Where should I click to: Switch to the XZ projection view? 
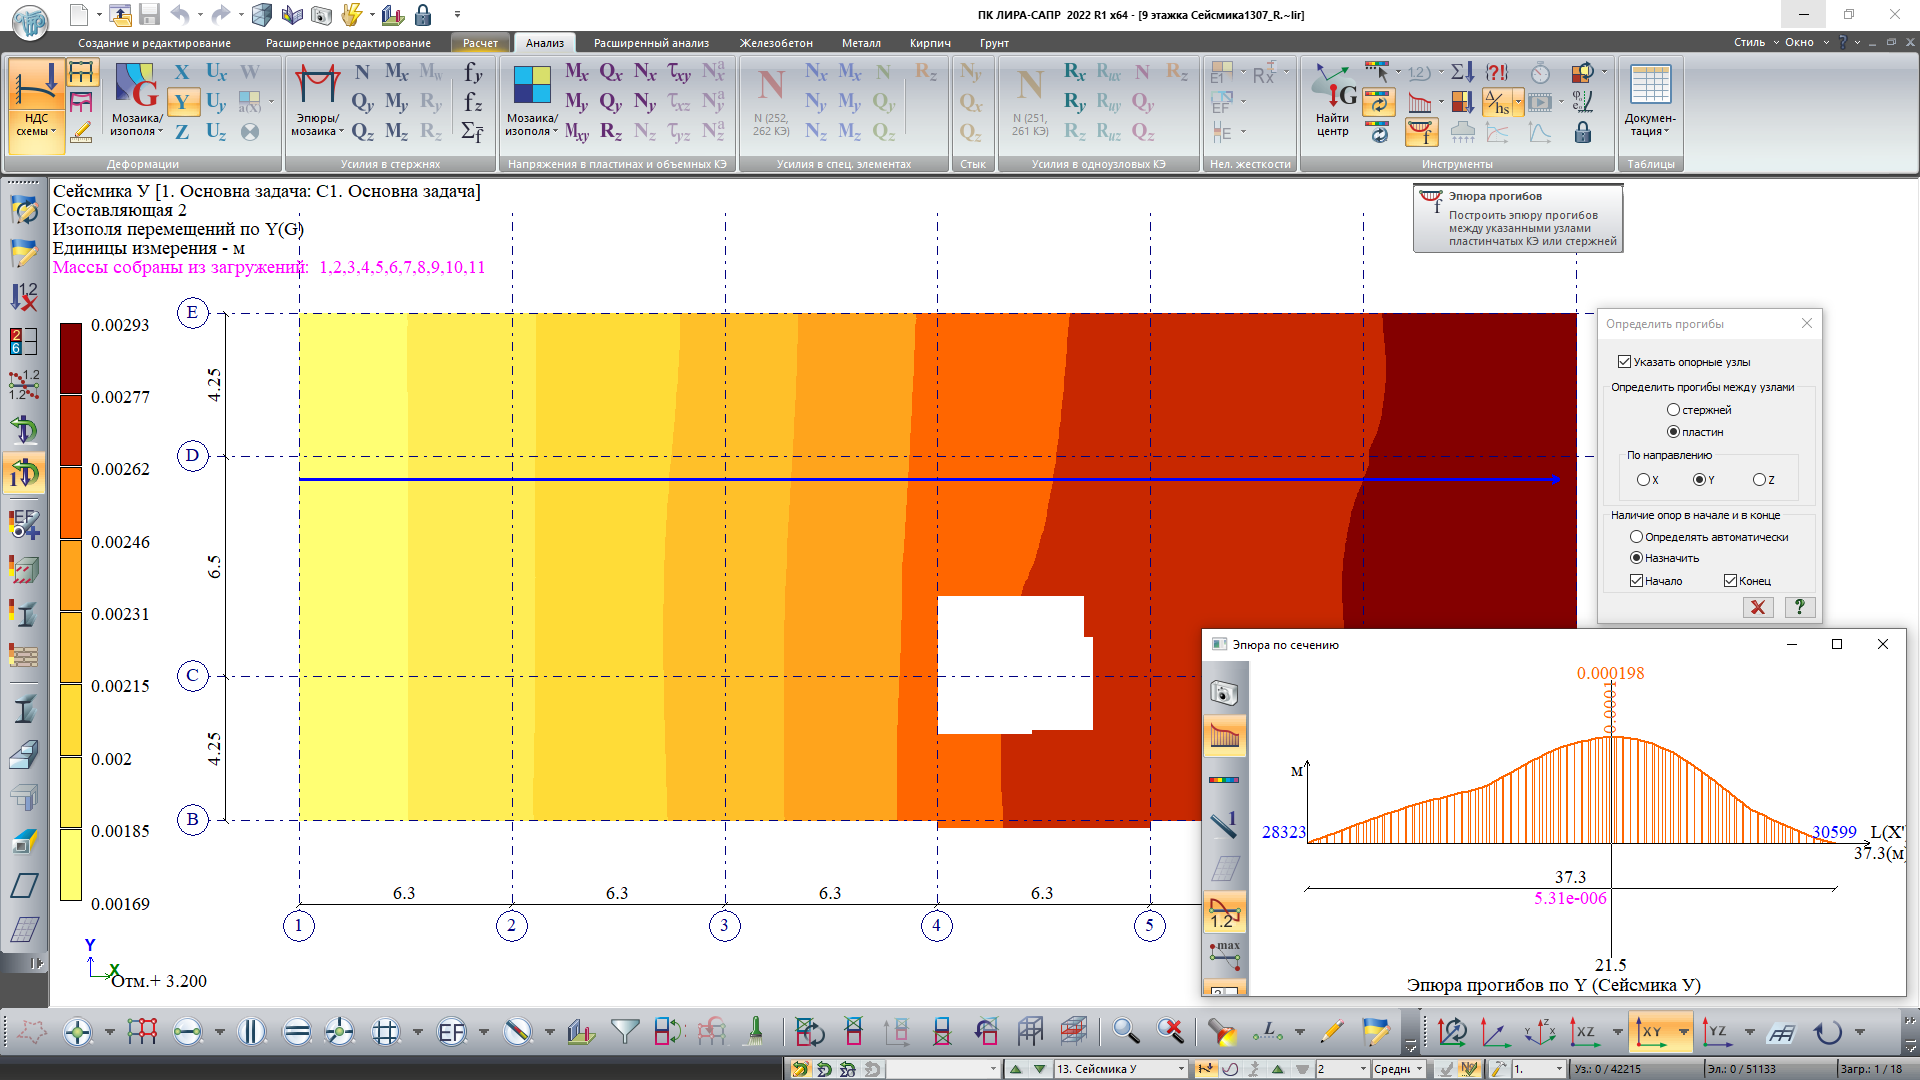click(1585, 1031)
